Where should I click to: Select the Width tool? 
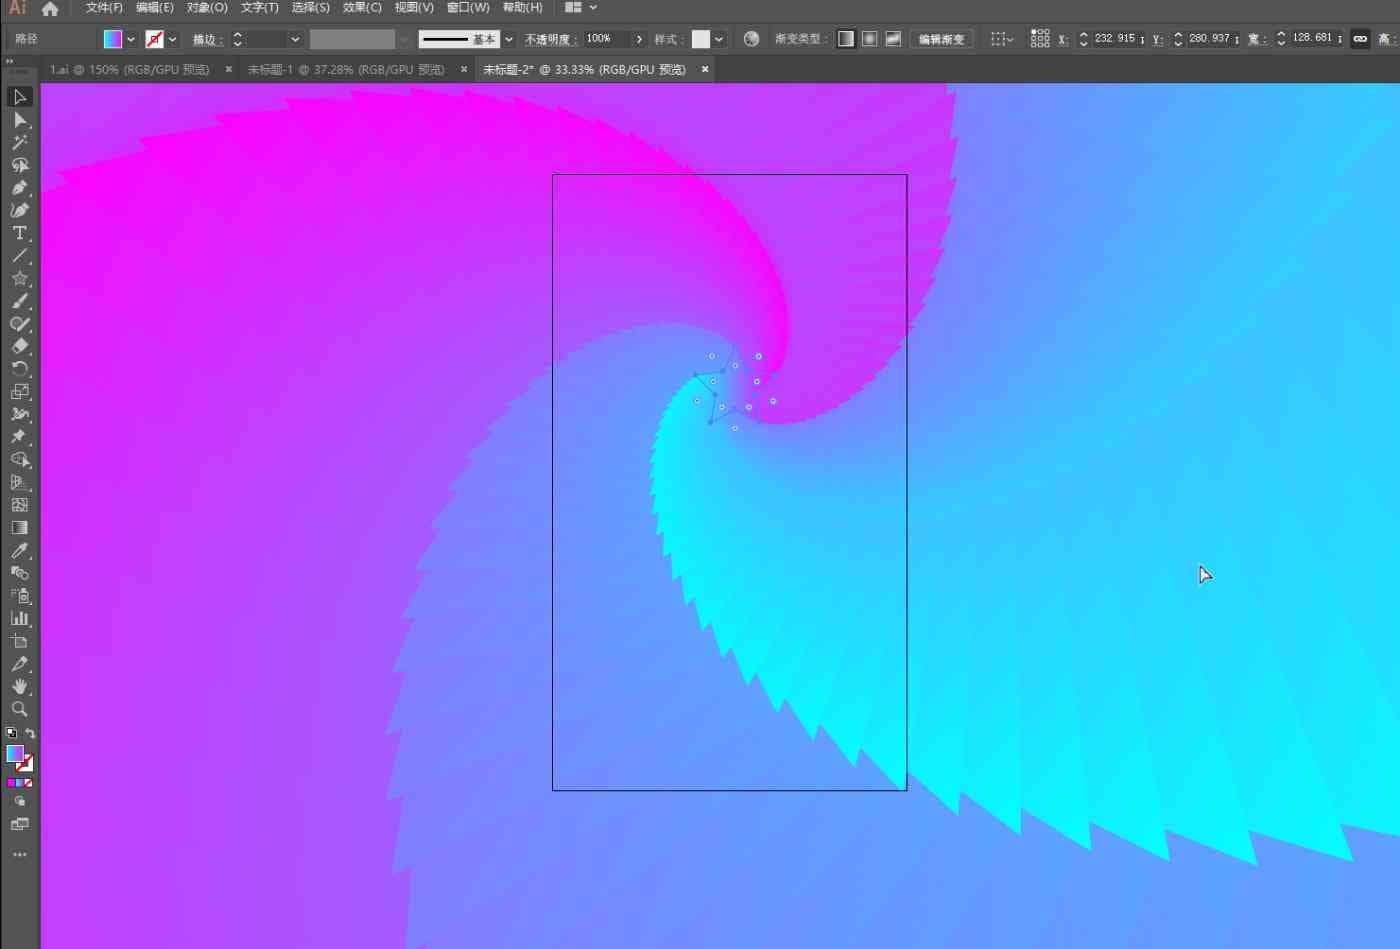(19, 414)
